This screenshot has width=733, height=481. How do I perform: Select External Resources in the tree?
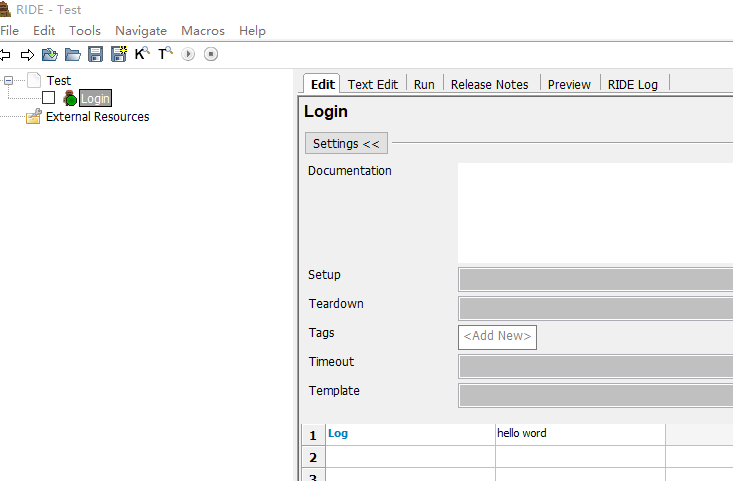pos(97,117)
